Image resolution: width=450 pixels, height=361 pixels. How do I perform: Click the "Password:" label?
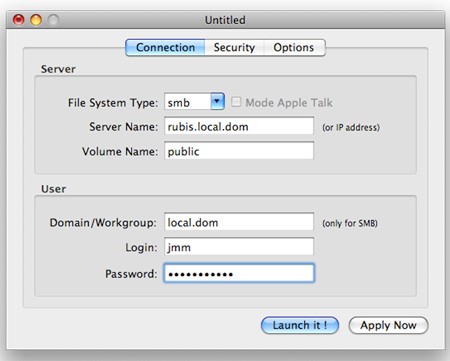(131, 274)
